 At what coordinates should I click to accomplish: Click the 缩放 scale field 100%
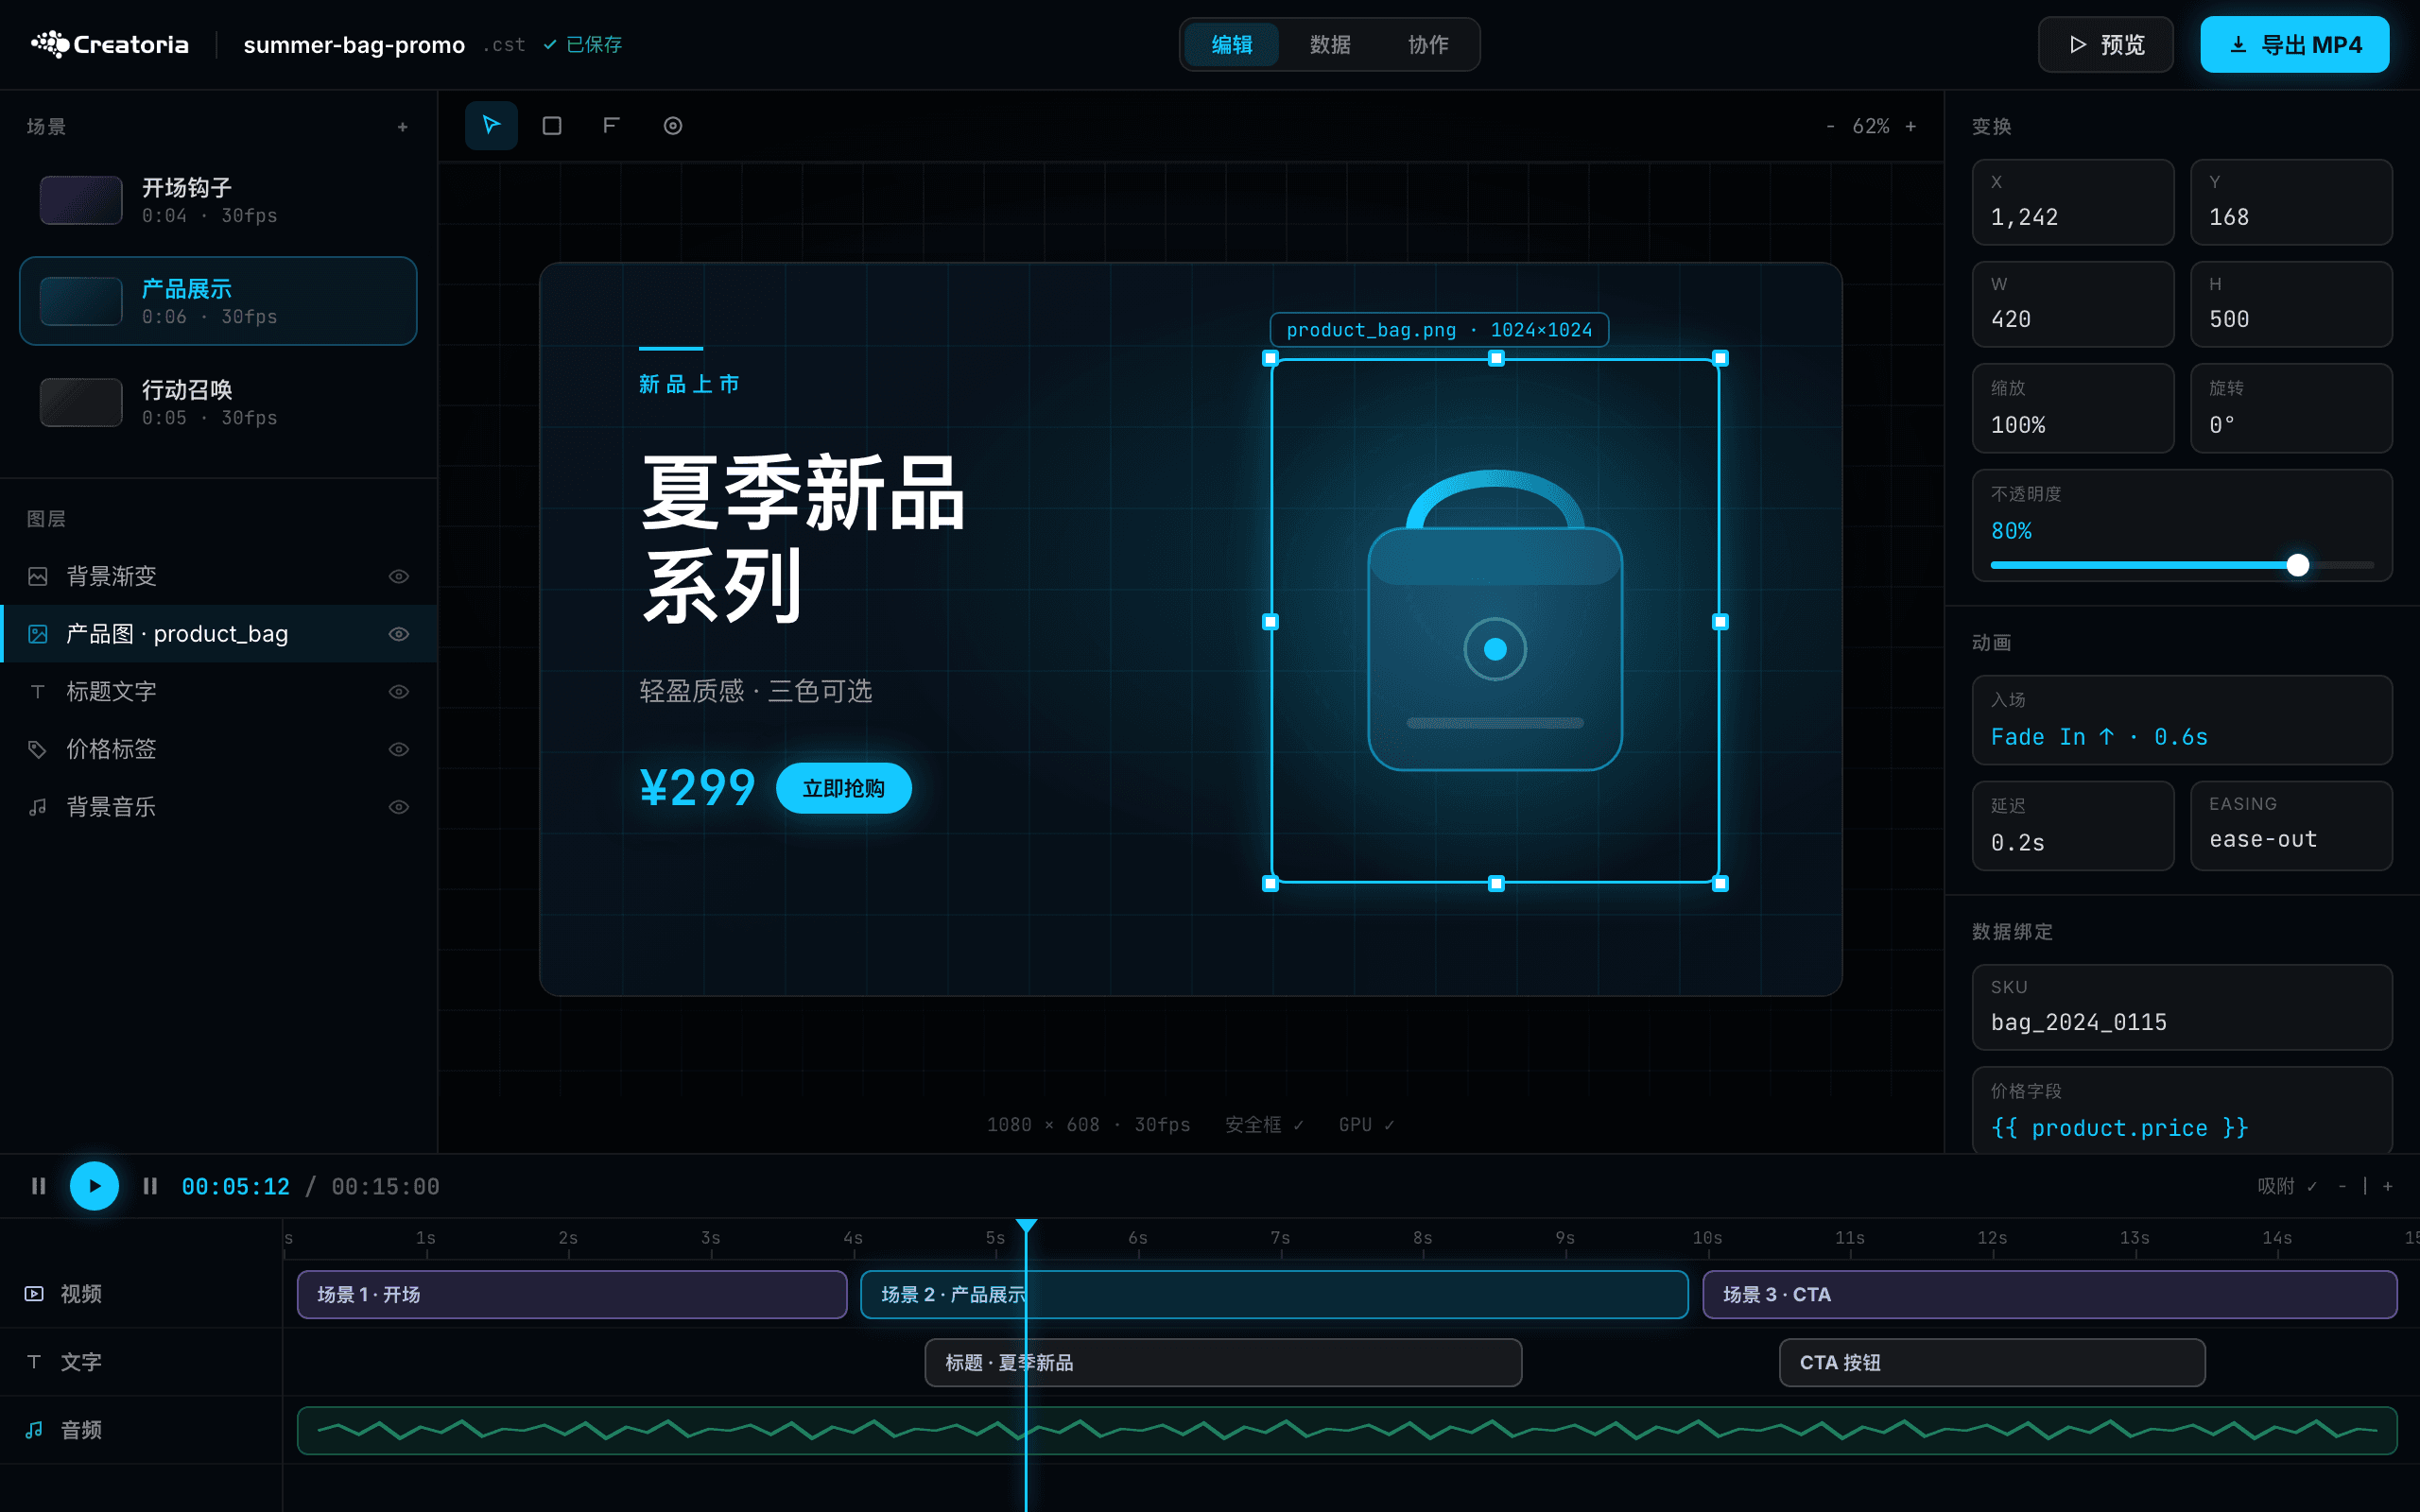click(x=2073, y=408)
